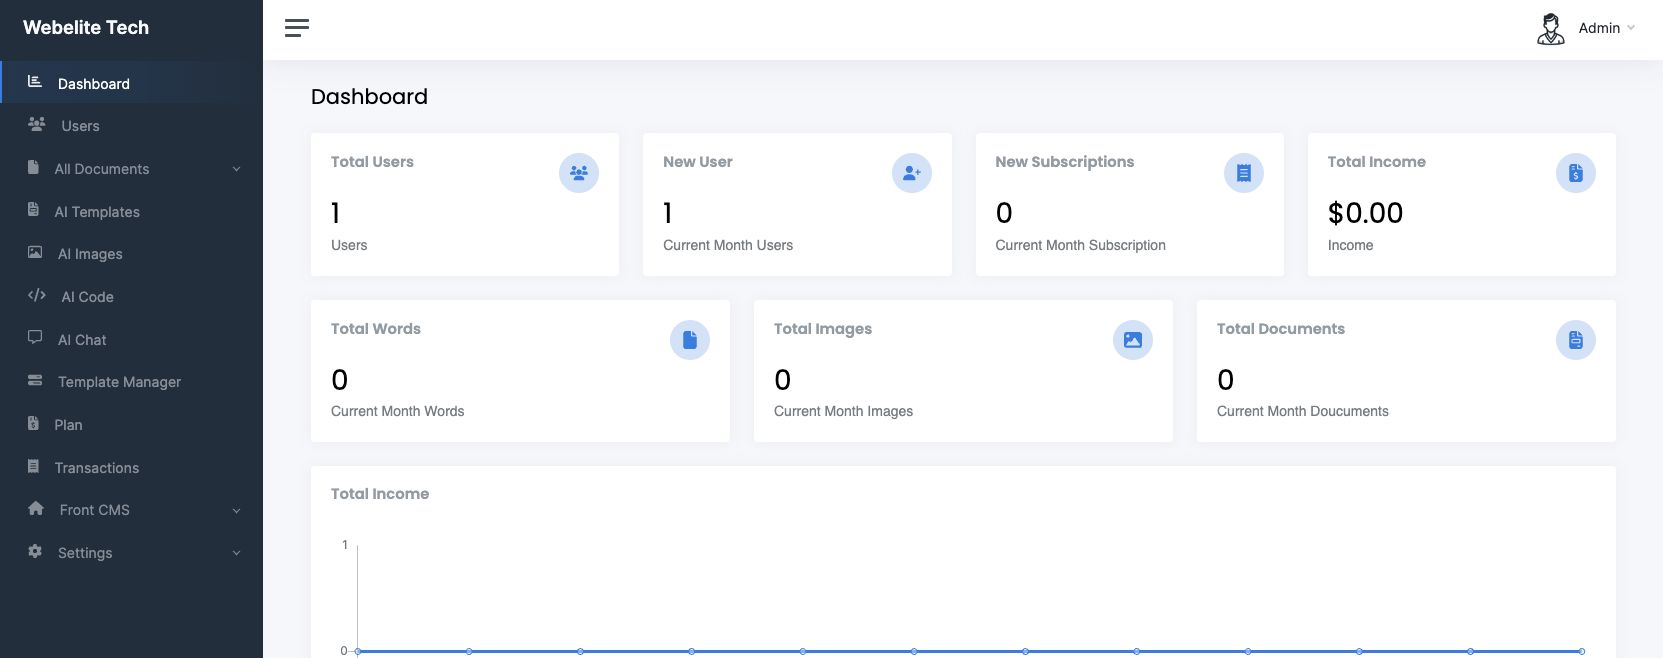Image resolution: width=1663 pixels, height=658 pixels.
Task: Open the Users page in sidebar
Action: coord(80,126)
